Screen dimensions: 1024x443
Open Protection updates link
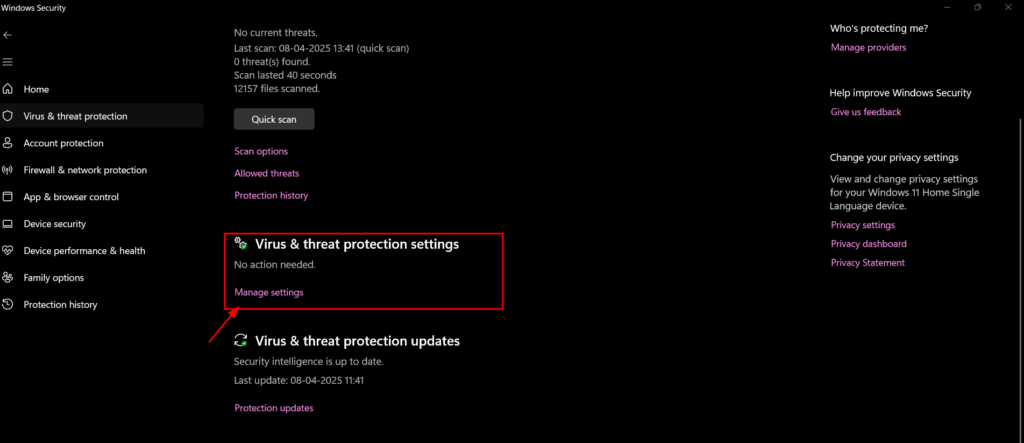274,408
